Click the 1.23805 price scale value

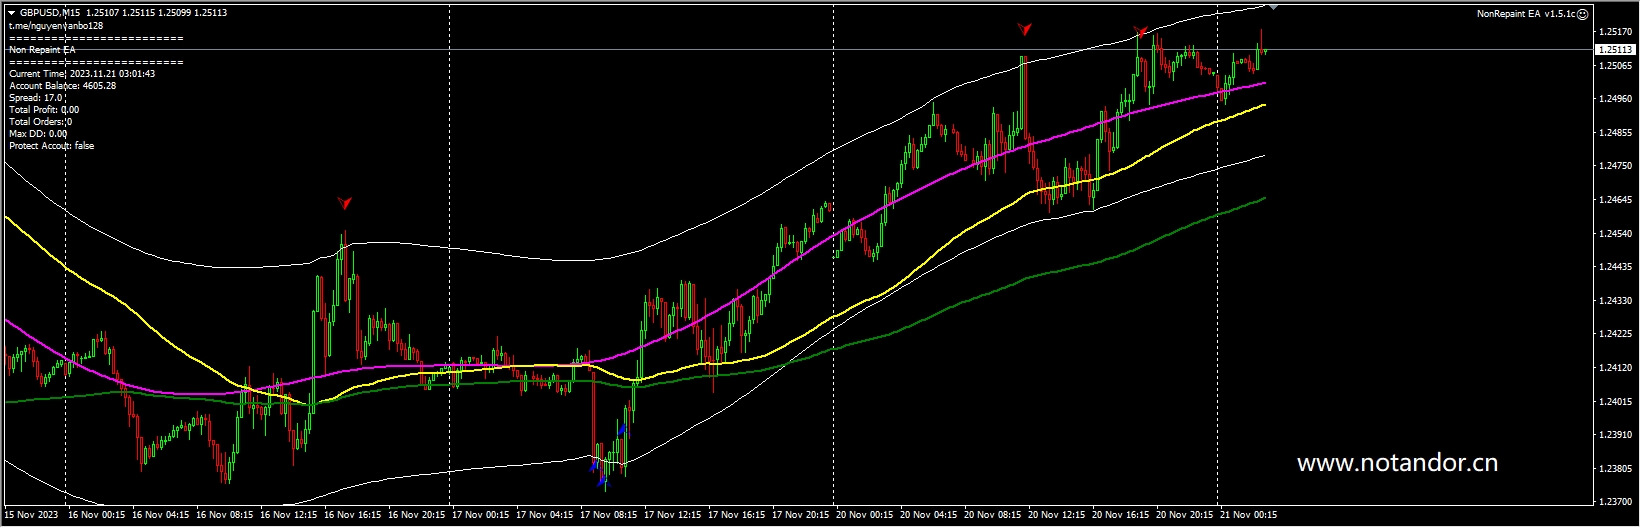coord(1616,469)
